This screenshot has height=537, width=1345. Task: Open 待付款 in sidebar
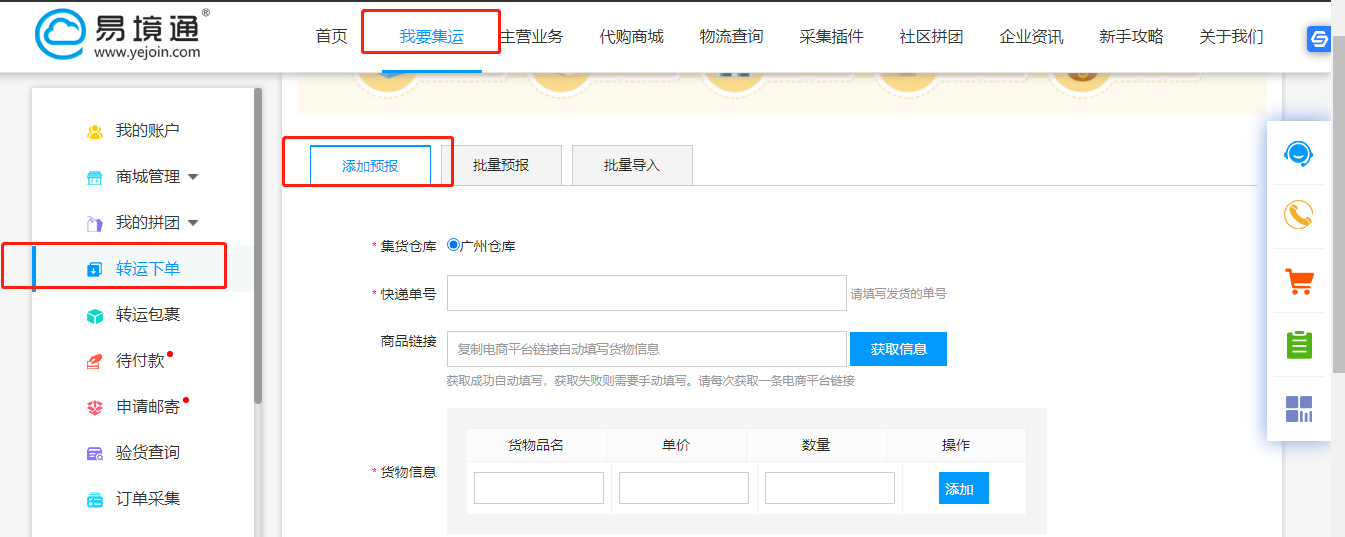coord(140,361)
